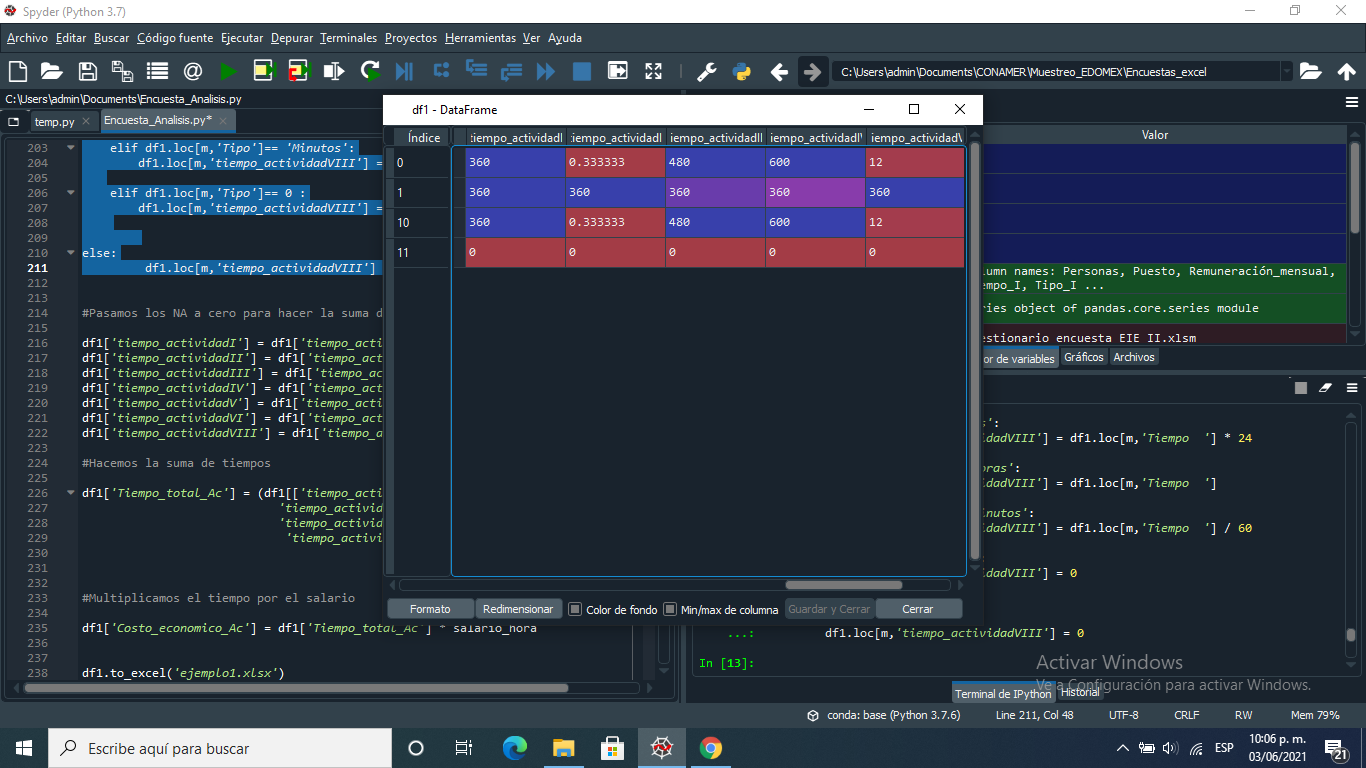This screenshot has width=1366, height=768.
Task: Click the debug step-return icon
Action: [x=511, y=71]
